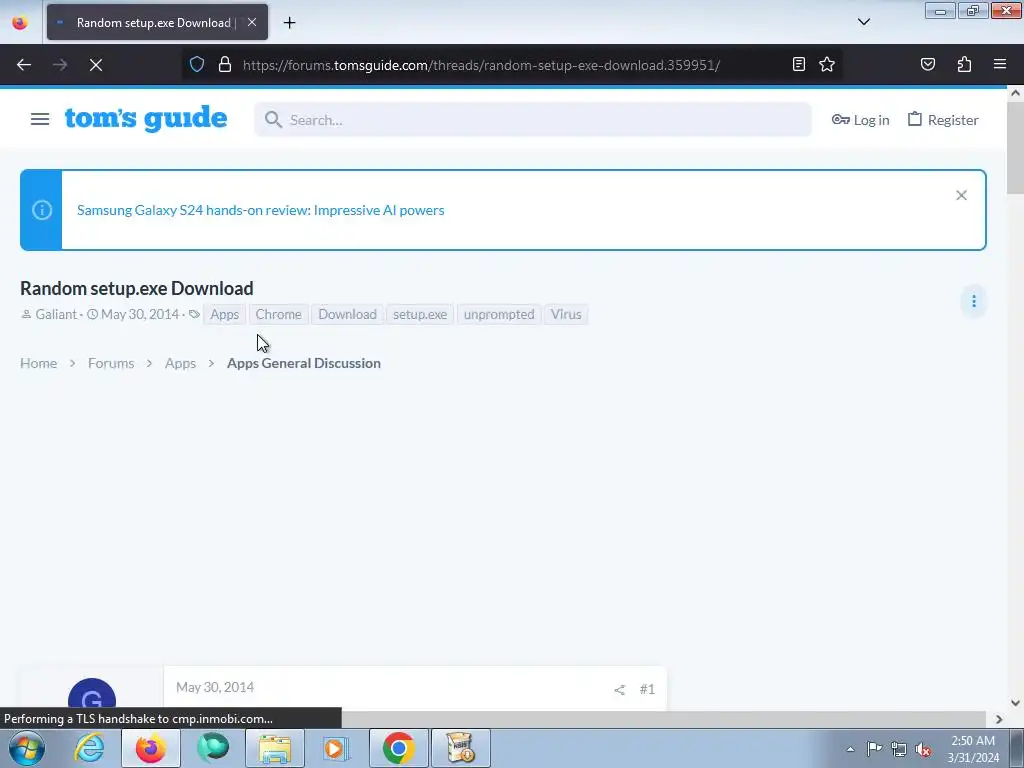This screenshot has height=768, width=1024.
Task: Select the Chrome tag
Action: pyautogui.click(x=278, y=314)
